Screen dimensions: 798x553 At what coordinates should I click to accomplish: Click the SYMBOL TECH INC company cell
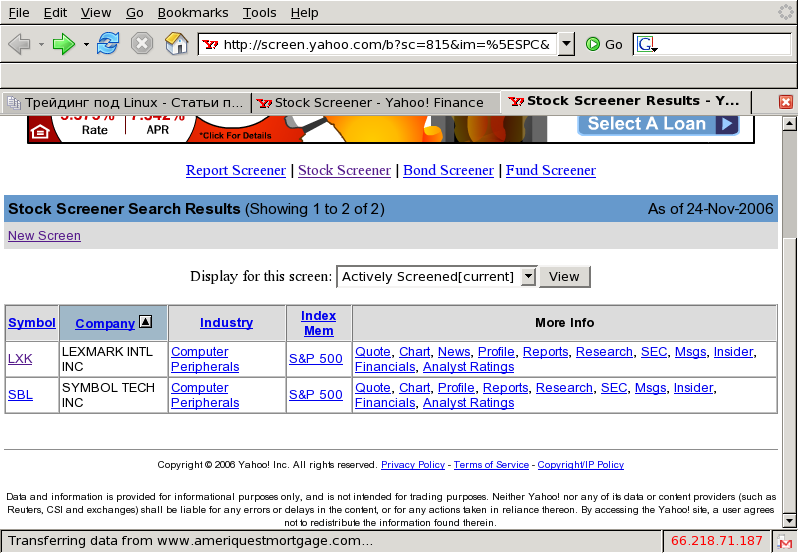pyautogui.click(x=113, y=395)
